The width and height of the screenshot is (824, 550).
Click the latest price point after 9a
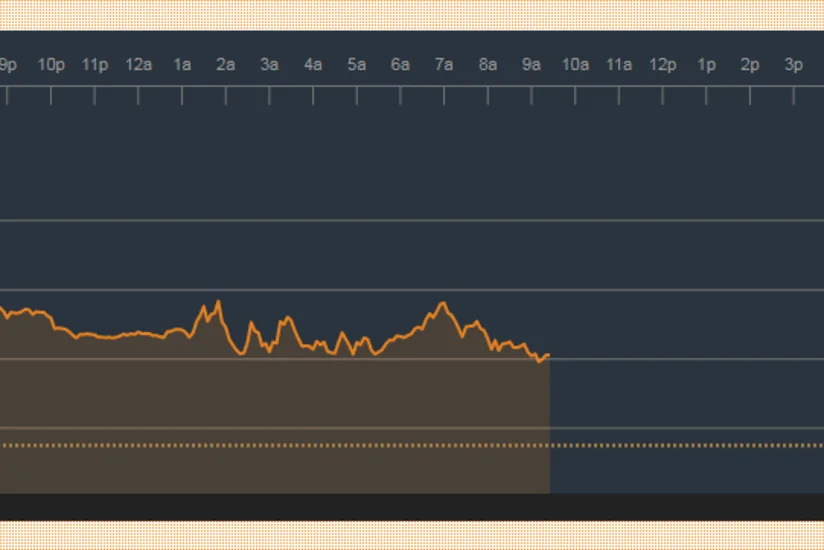(548, 356)
